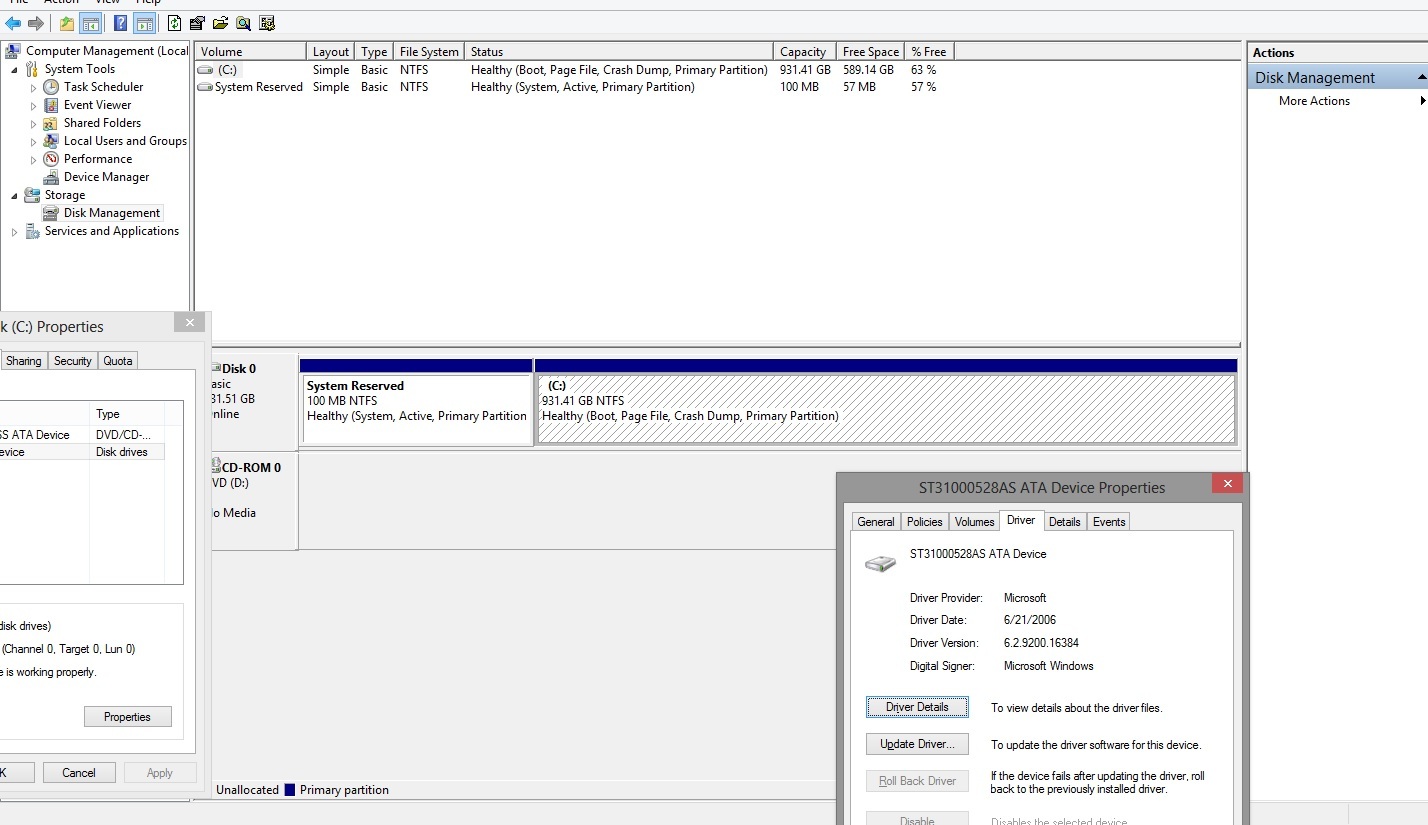Expand the Services and Applications node
Image resolution: width=1428 pixels, height=825 pixels.
pos(14,231)
